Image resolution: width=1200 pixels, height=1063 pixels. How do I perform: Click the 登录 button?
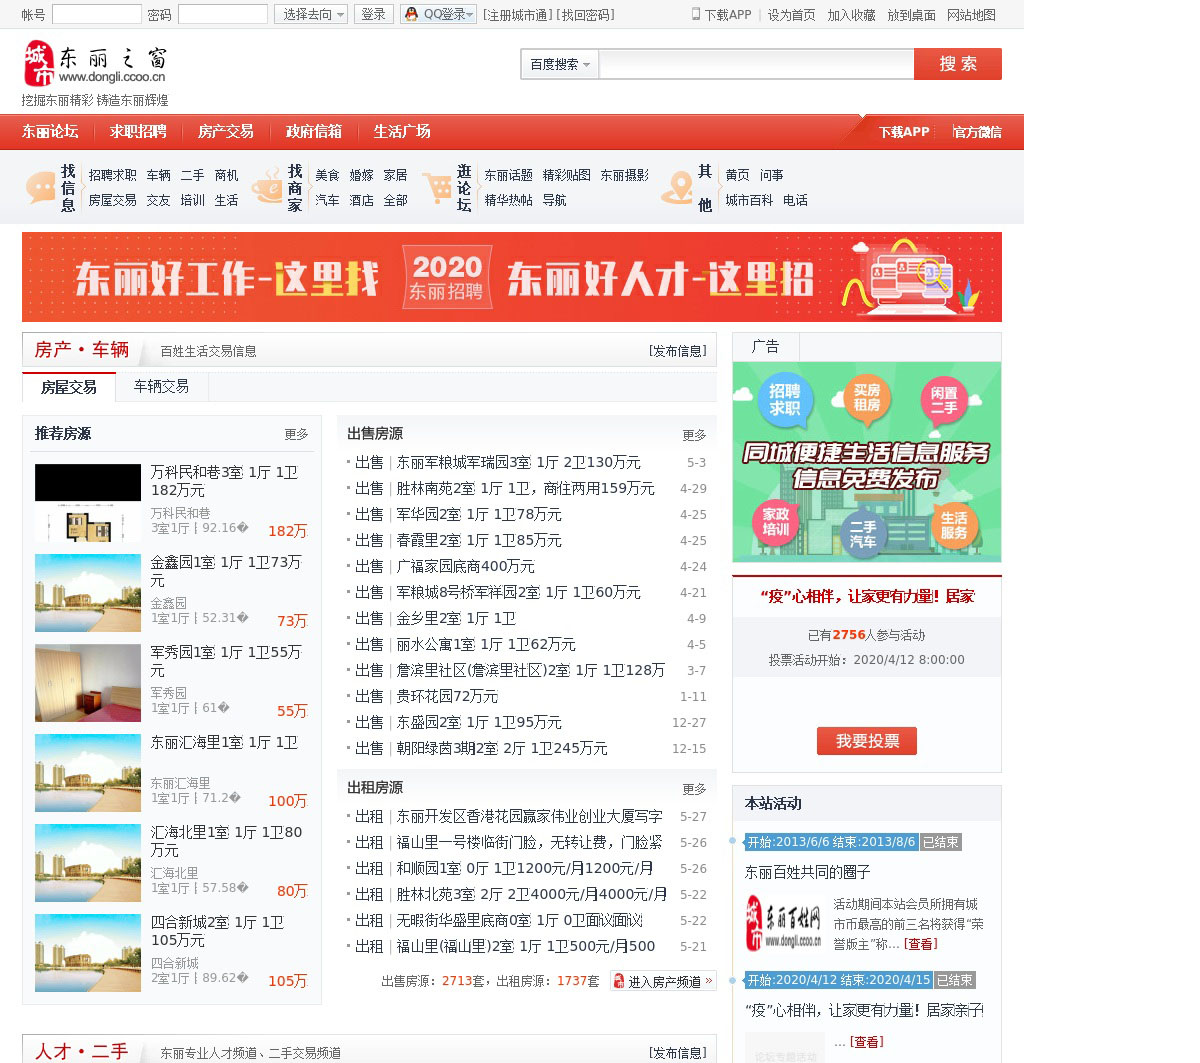click(x=374, y=14)
